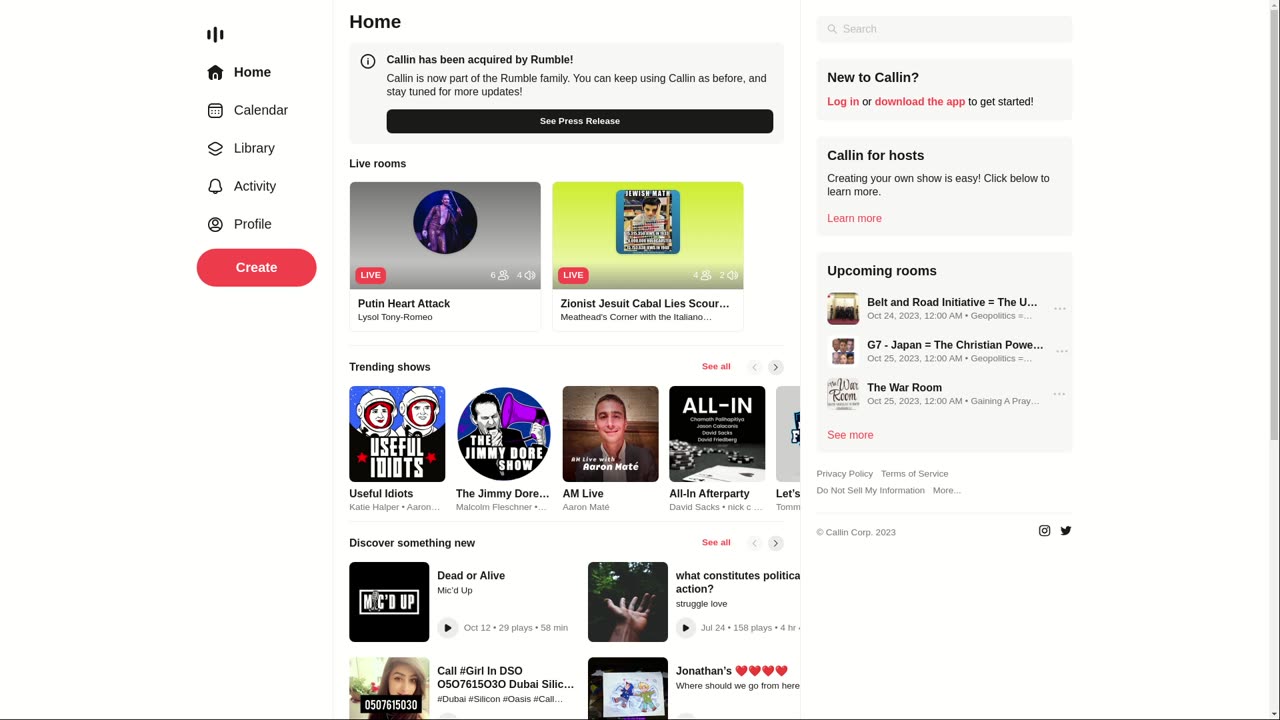Viewport: 1280px width, 720px height.
Task: Click the Dead or Alive episode title
Action: click(471, 576)
